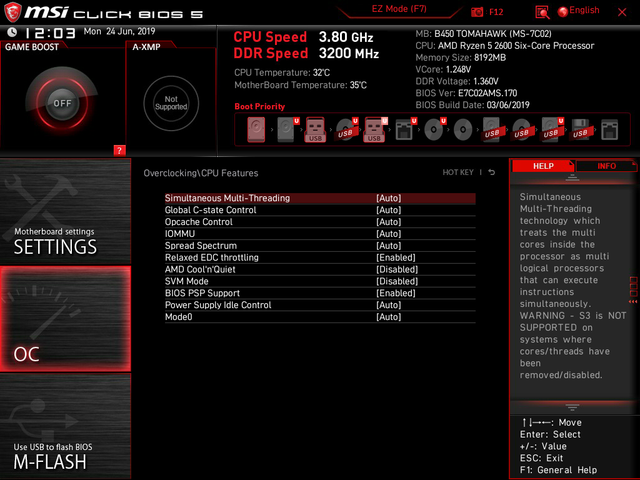Click the A-XMP Not Supported dial
Screen dimensions: 640x480
point(171,103)
